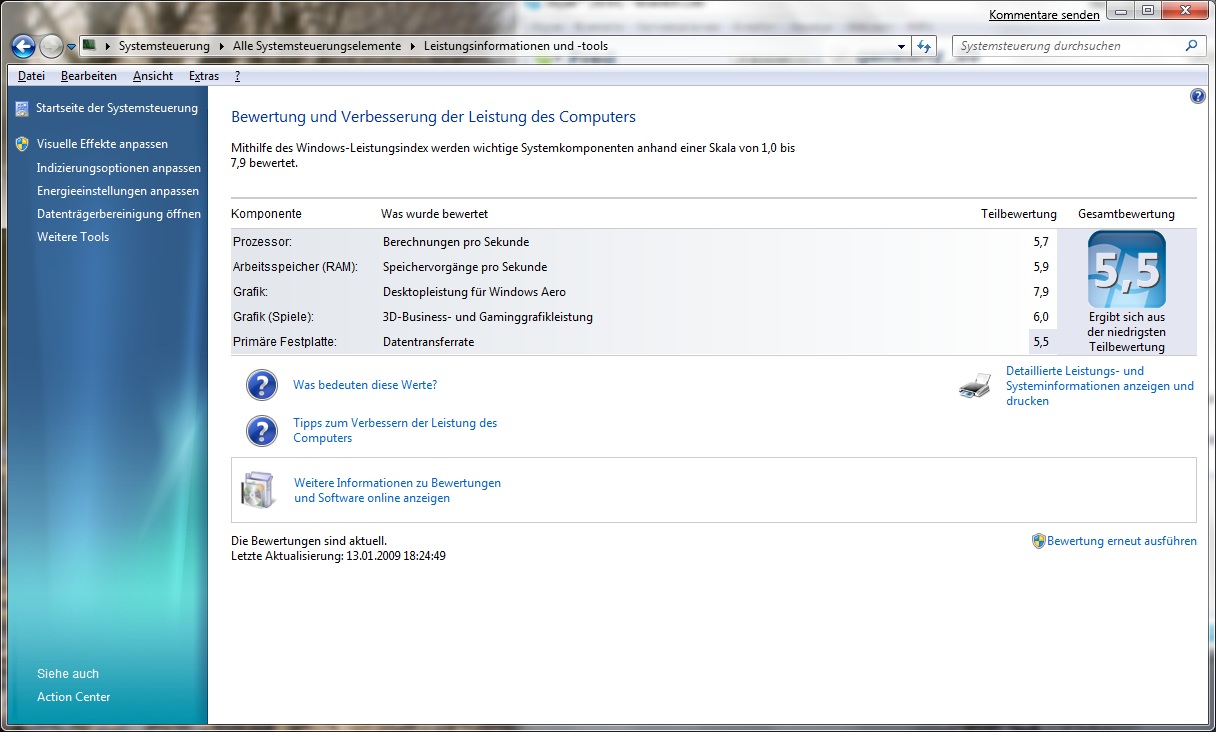Click the 6,0 Grafik (Spiele) subscore
The width and height of the screenshot is (1216, 732).
click(x=1041, y=317)
